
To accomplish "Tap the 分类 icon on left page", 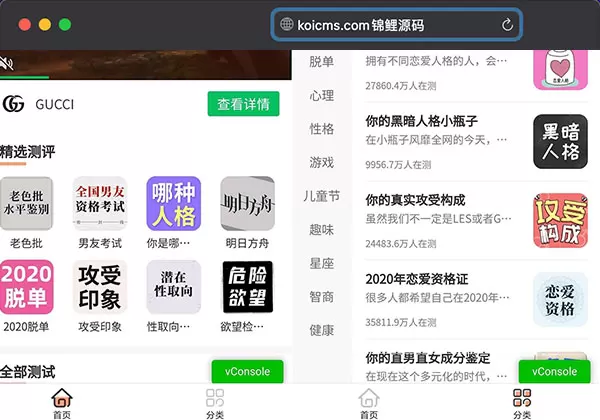I will point(215,403).
